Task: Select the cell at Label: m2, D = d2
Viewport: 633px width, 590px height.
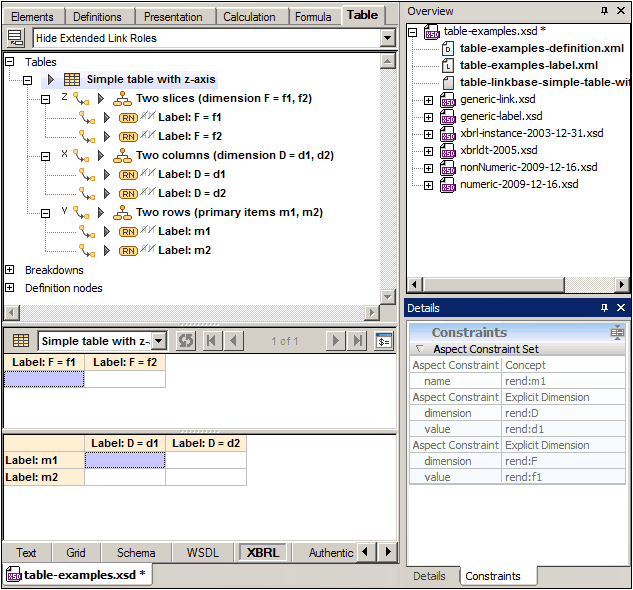Action: [205, 478]
